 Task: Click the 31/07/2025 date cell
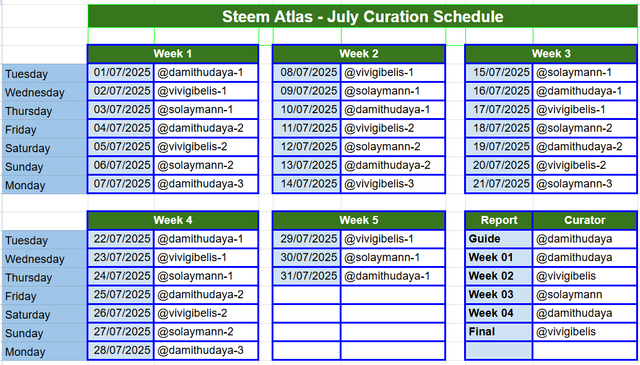(x=307, y=276)
